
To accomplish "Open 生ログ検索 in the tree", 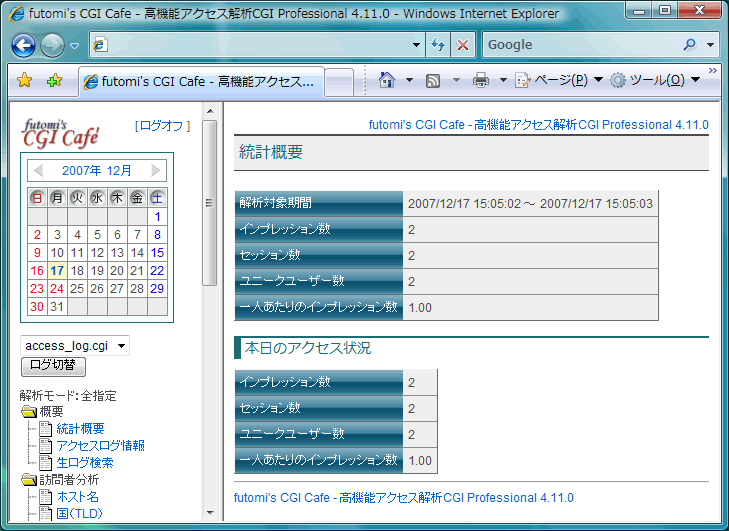I will pos(85,463).
